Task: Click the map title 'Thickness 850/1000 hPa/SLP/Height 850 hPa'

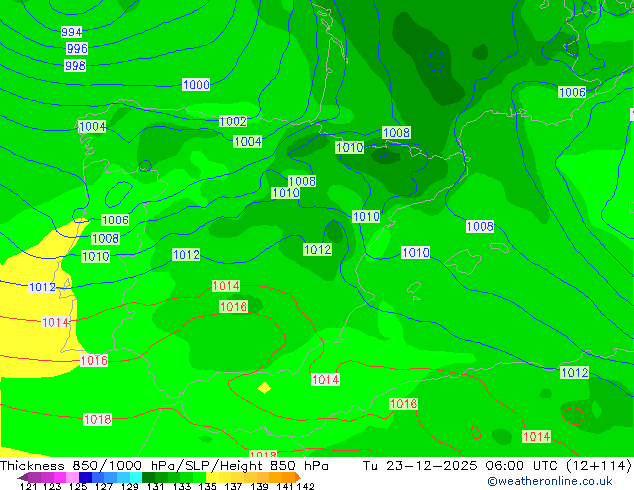Action: tap(164, 465)
